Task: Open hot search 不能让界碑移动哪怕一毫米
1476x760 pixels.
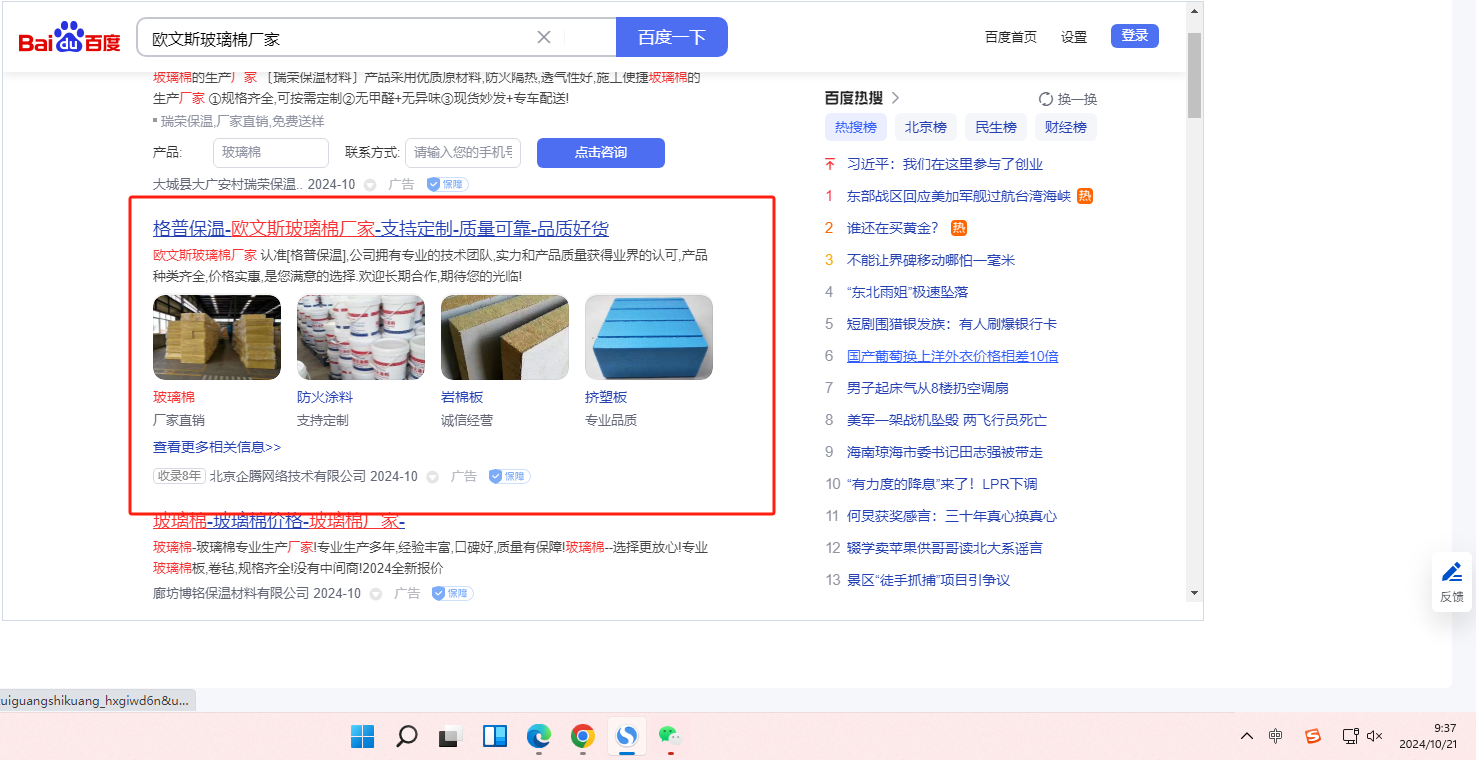Action: [x=931, y=260]
